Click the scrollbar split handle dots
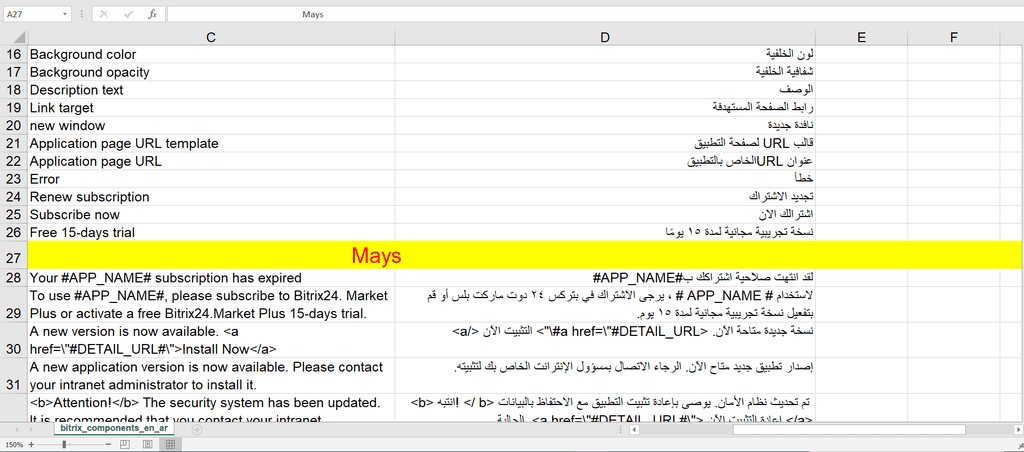1024x452 pixels. point(621,429)
